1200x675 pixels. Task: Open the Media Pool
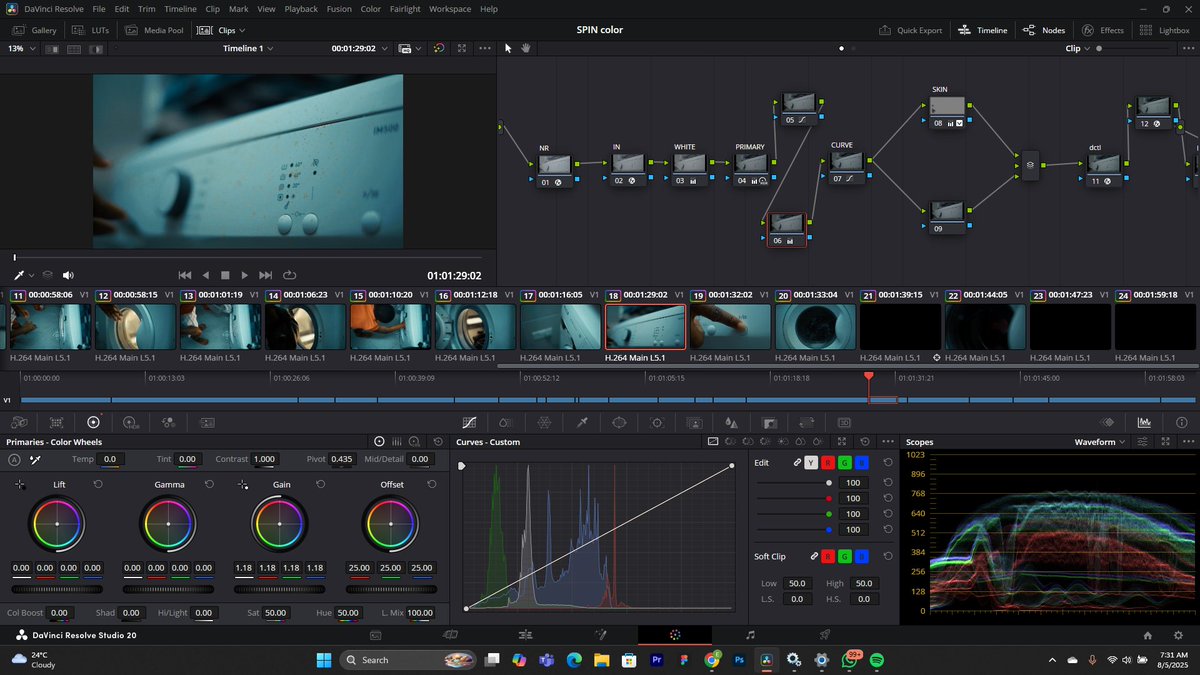click(x=154, y=30)
